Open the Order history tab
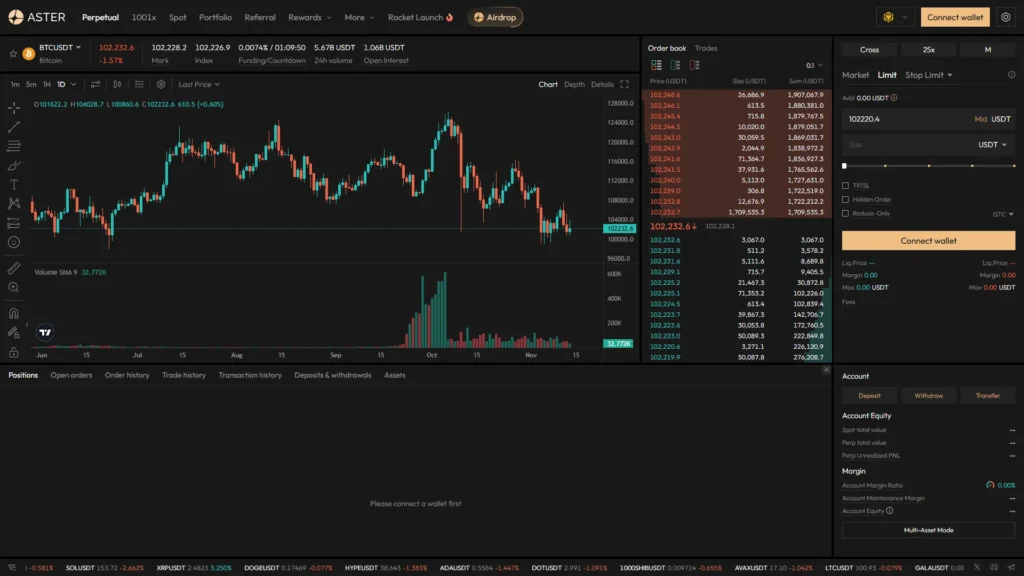The width and height of the screenshot is (1024, 576). tap(127, 375)
